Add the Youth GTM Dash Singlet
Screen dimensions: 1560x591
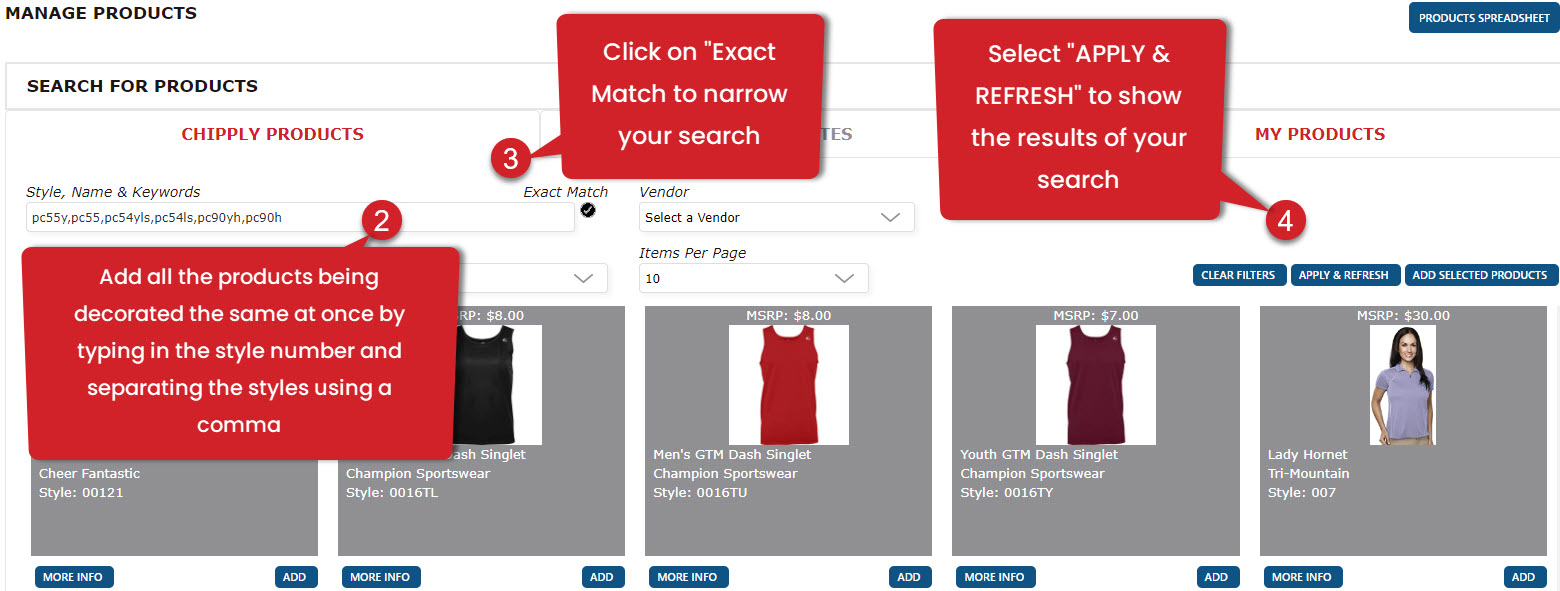coord(1216,576)
